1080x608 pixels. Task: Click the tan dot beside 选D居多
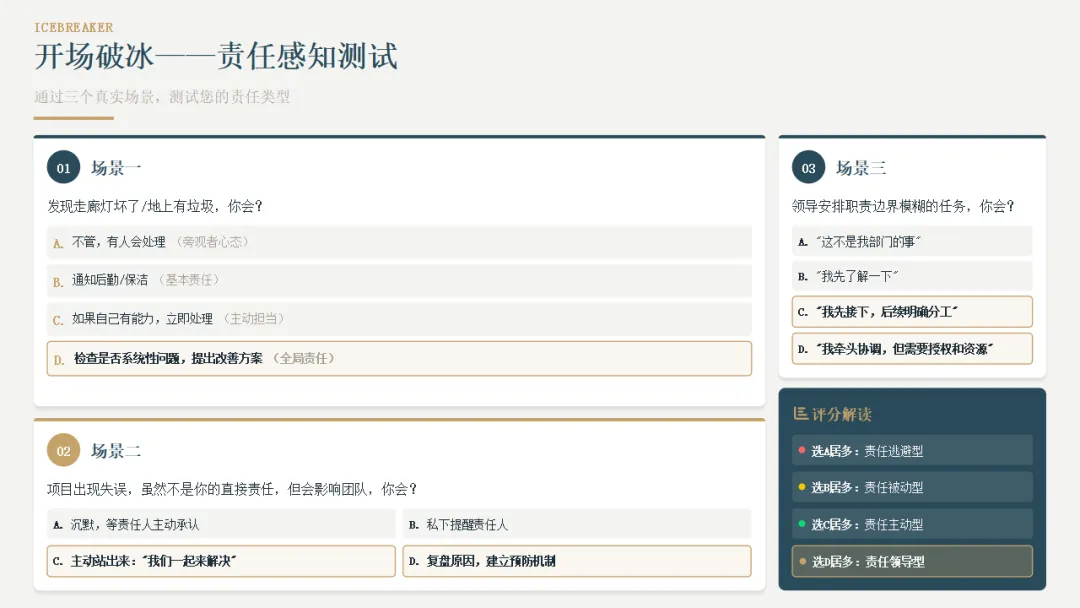click(x=802, y=561)
